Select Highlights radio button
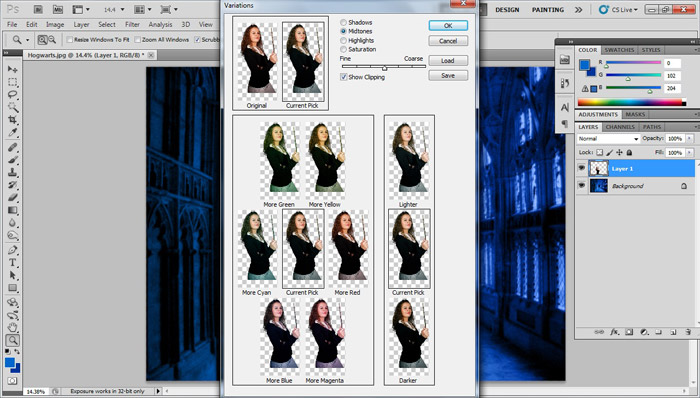Image resolution: width=700 pixels, height=398 pixels. pos(343,40)
